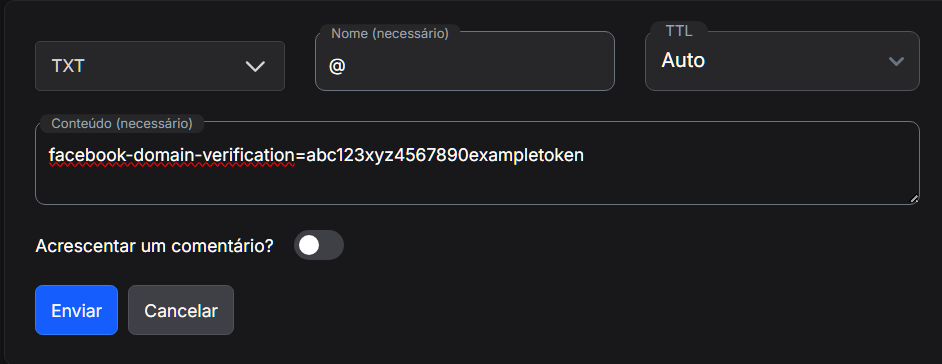This screenshot has width=942, height=364.
Task: Expand the TTL Auto dropdown
Action: click(x=782, y=61)
